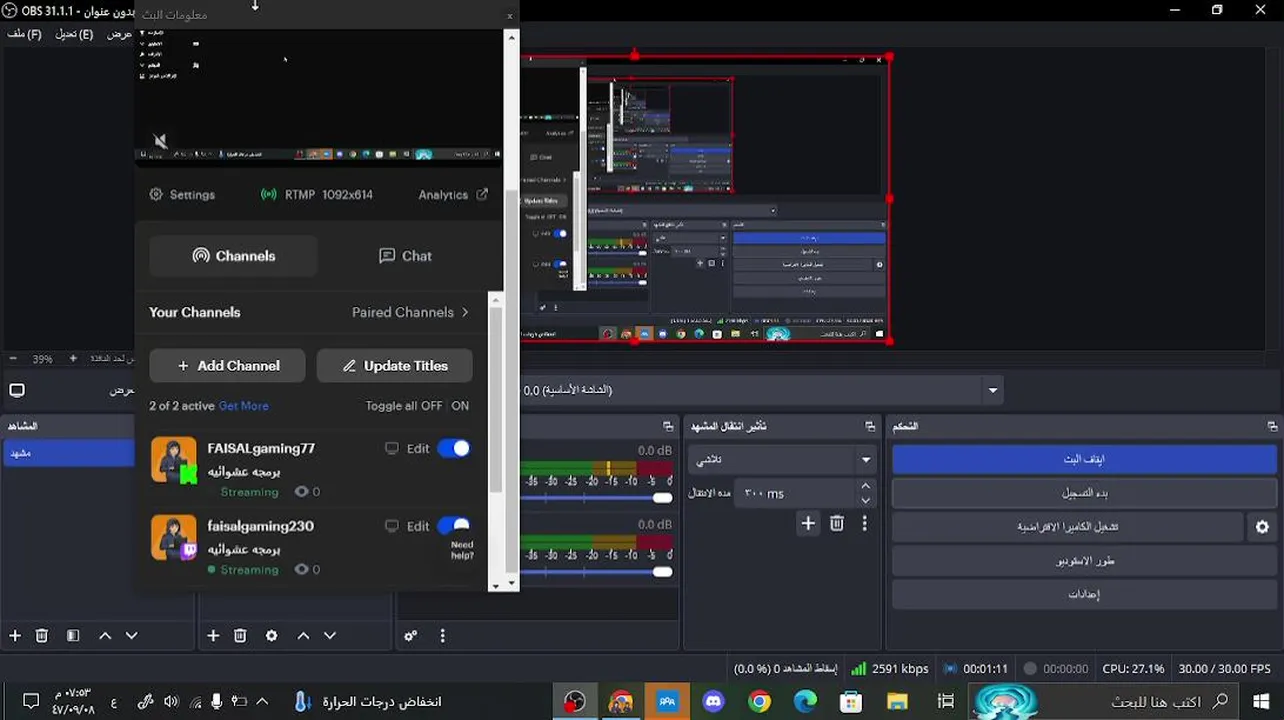Increase transition duration stepper up arrow
This screenshot has width=1284, height=720.
point(866,486)
